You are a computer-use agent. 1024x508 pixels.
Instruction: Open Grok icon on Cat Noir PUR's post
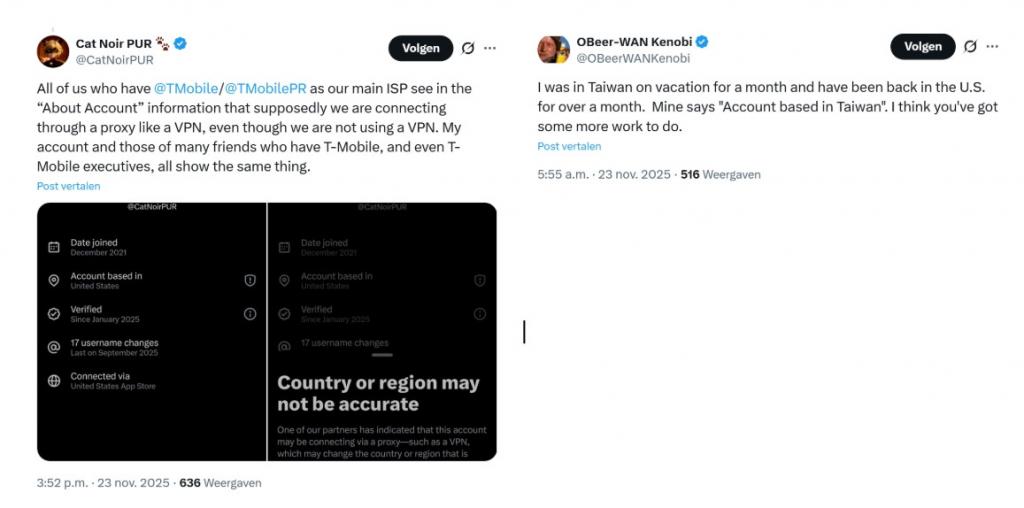[x=468, y=48]
